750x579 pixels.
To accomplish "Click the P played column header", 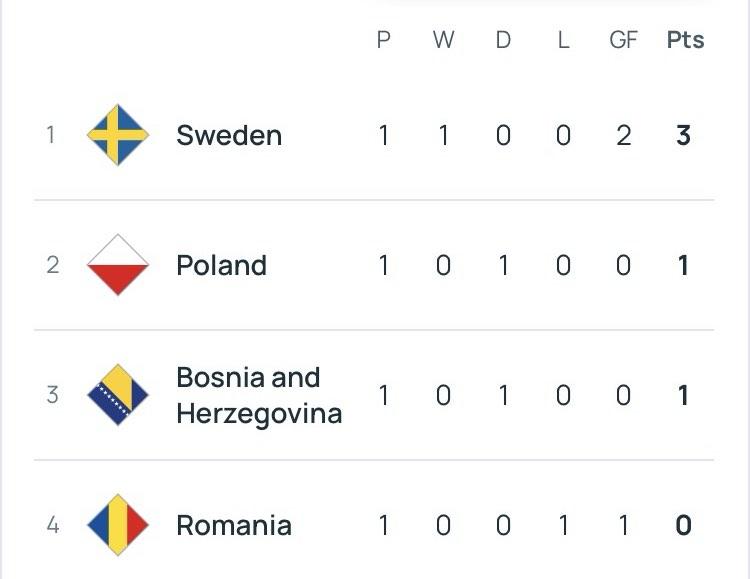I will click(384, 40).
